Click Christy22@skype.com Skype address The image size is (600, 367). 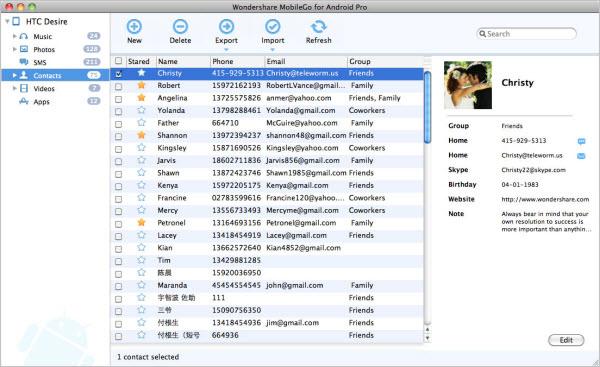point(533,170)
